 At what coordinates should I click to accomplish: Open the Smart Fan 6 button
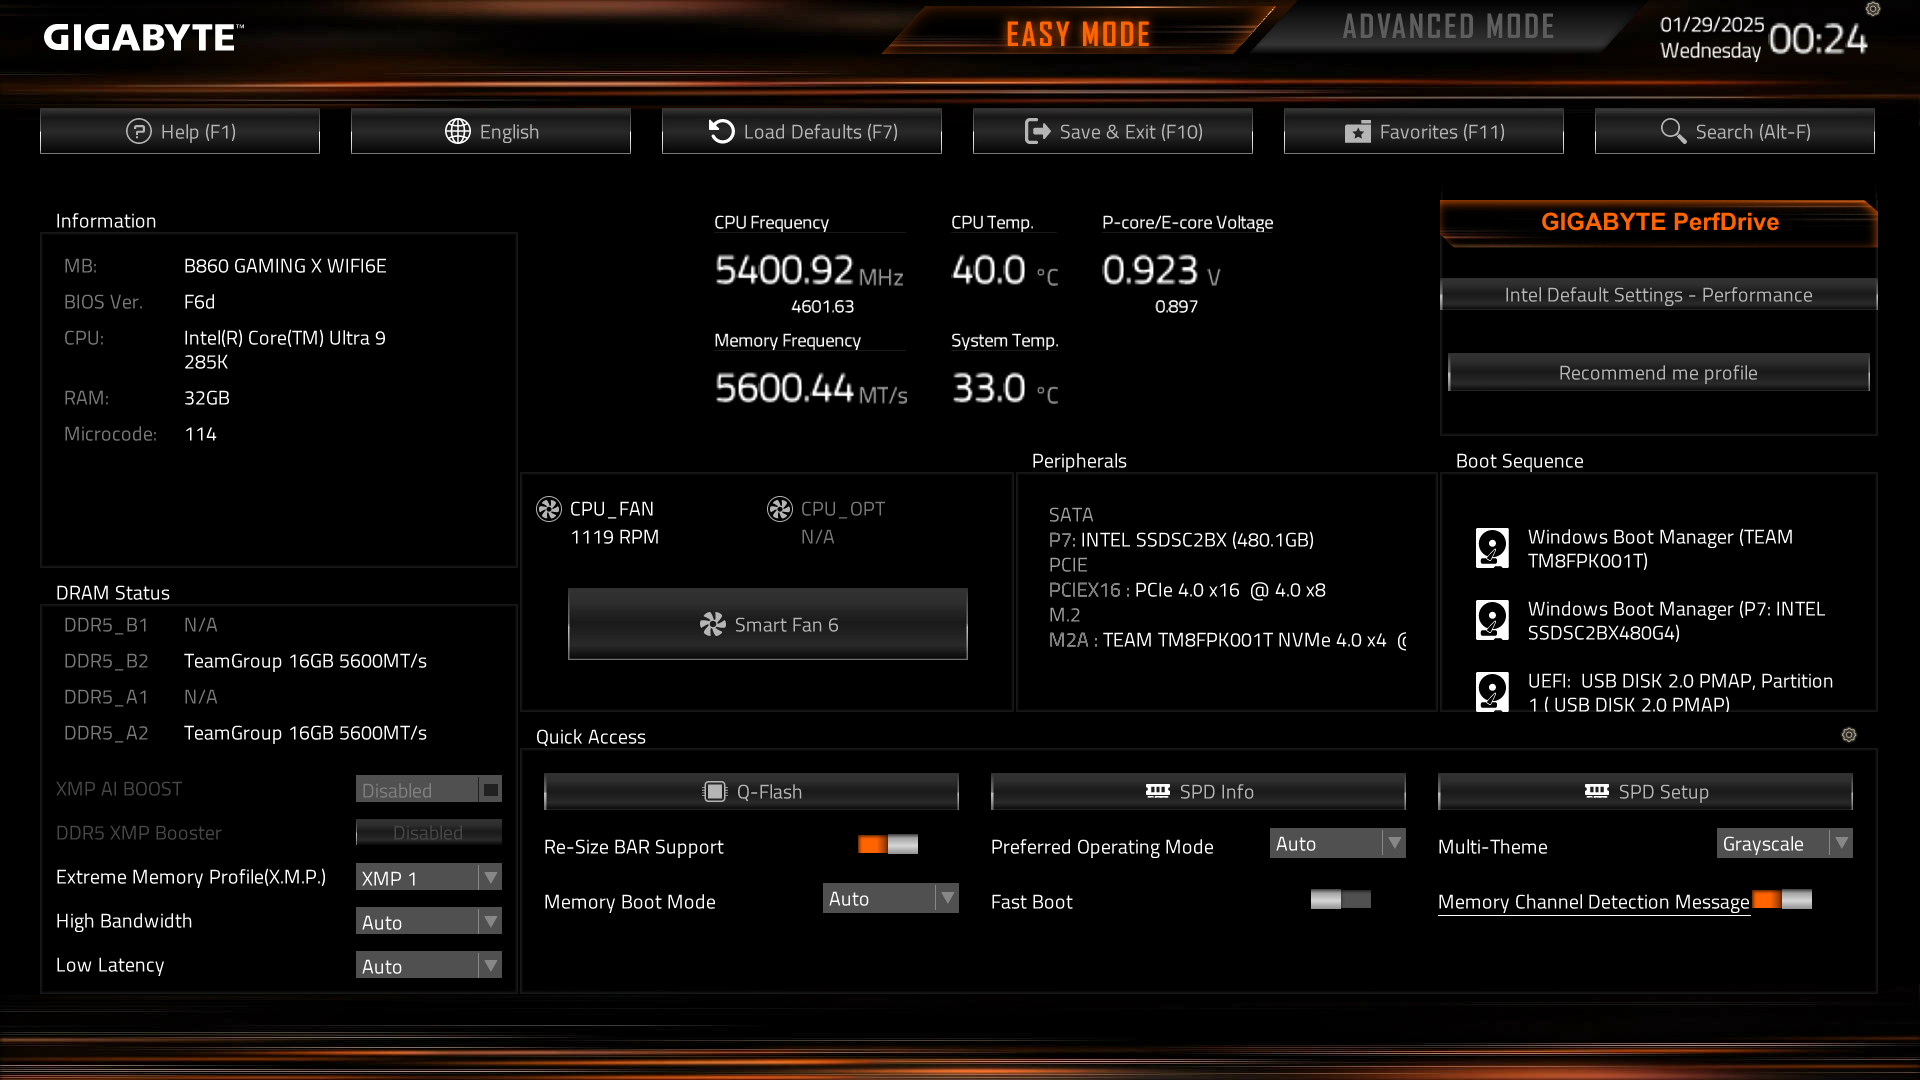767,625
